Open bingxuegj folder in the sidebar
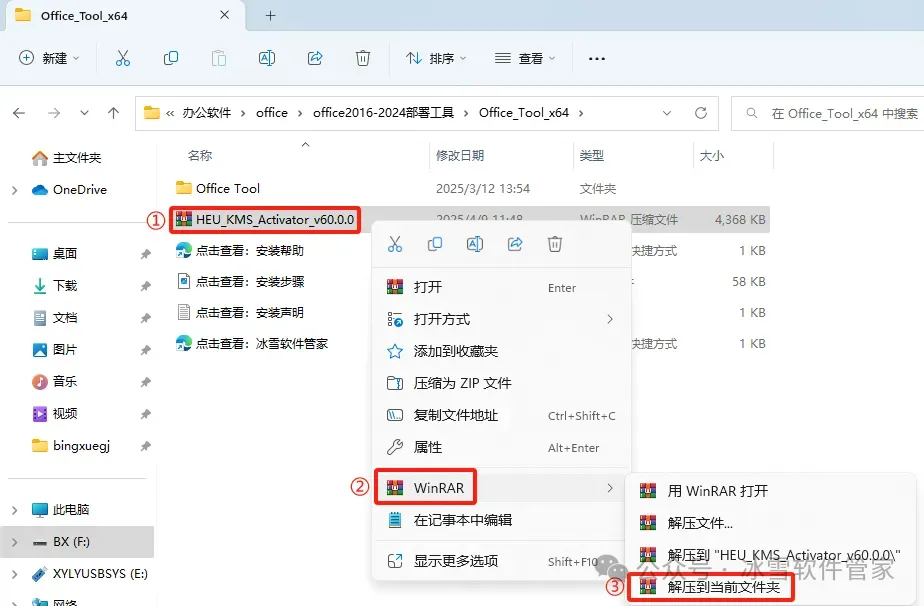924x606 pixels. (x=71, y=446)
